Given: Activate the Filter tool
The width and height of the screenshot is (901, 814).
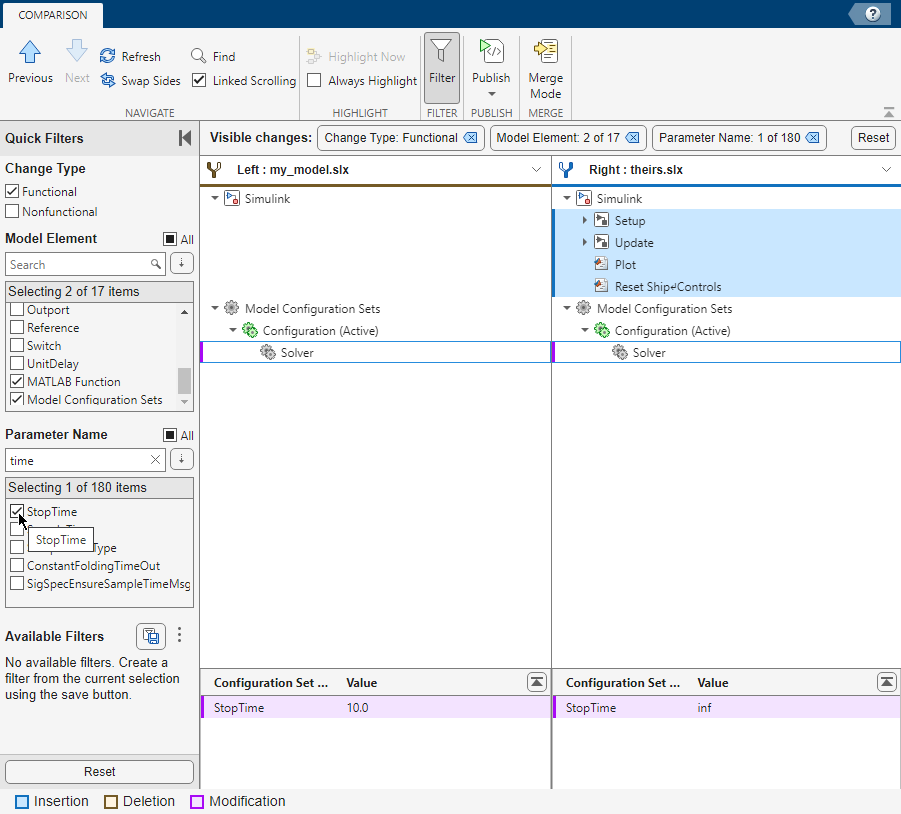Looking at the screenshot, I should coord(441,67).
